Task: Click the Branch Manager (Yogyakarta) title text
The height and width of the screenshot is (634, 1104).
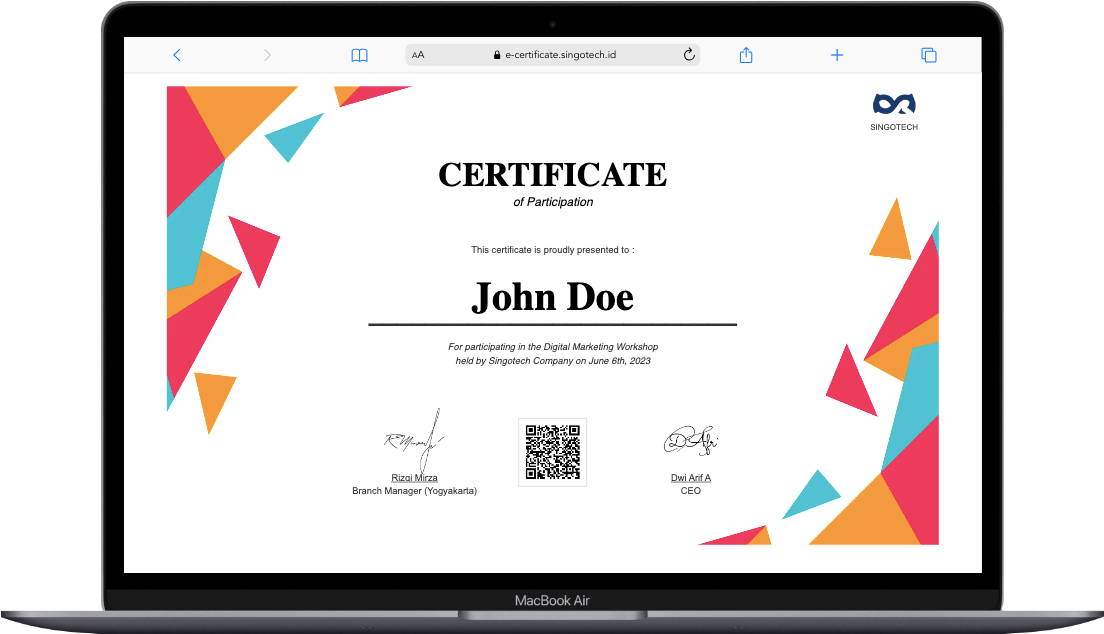Action: tap(414, 491)
